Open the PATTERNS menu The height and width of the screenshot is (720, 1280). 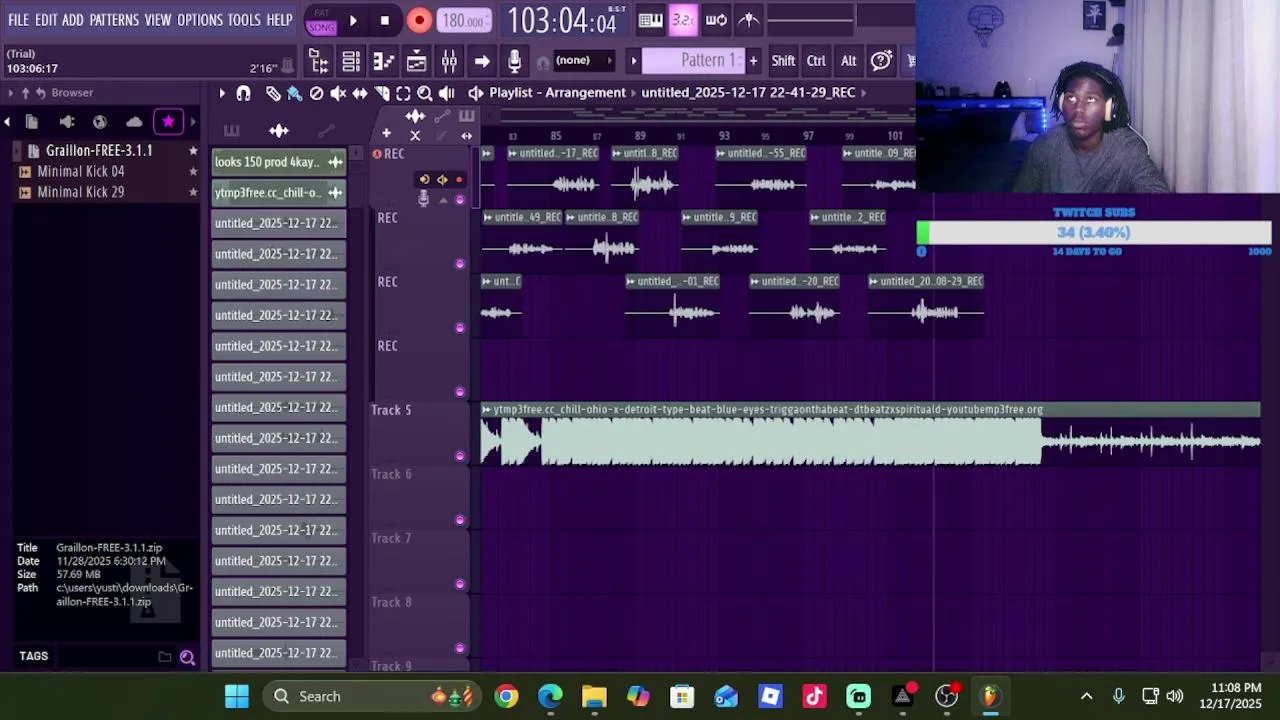(114, 20)
